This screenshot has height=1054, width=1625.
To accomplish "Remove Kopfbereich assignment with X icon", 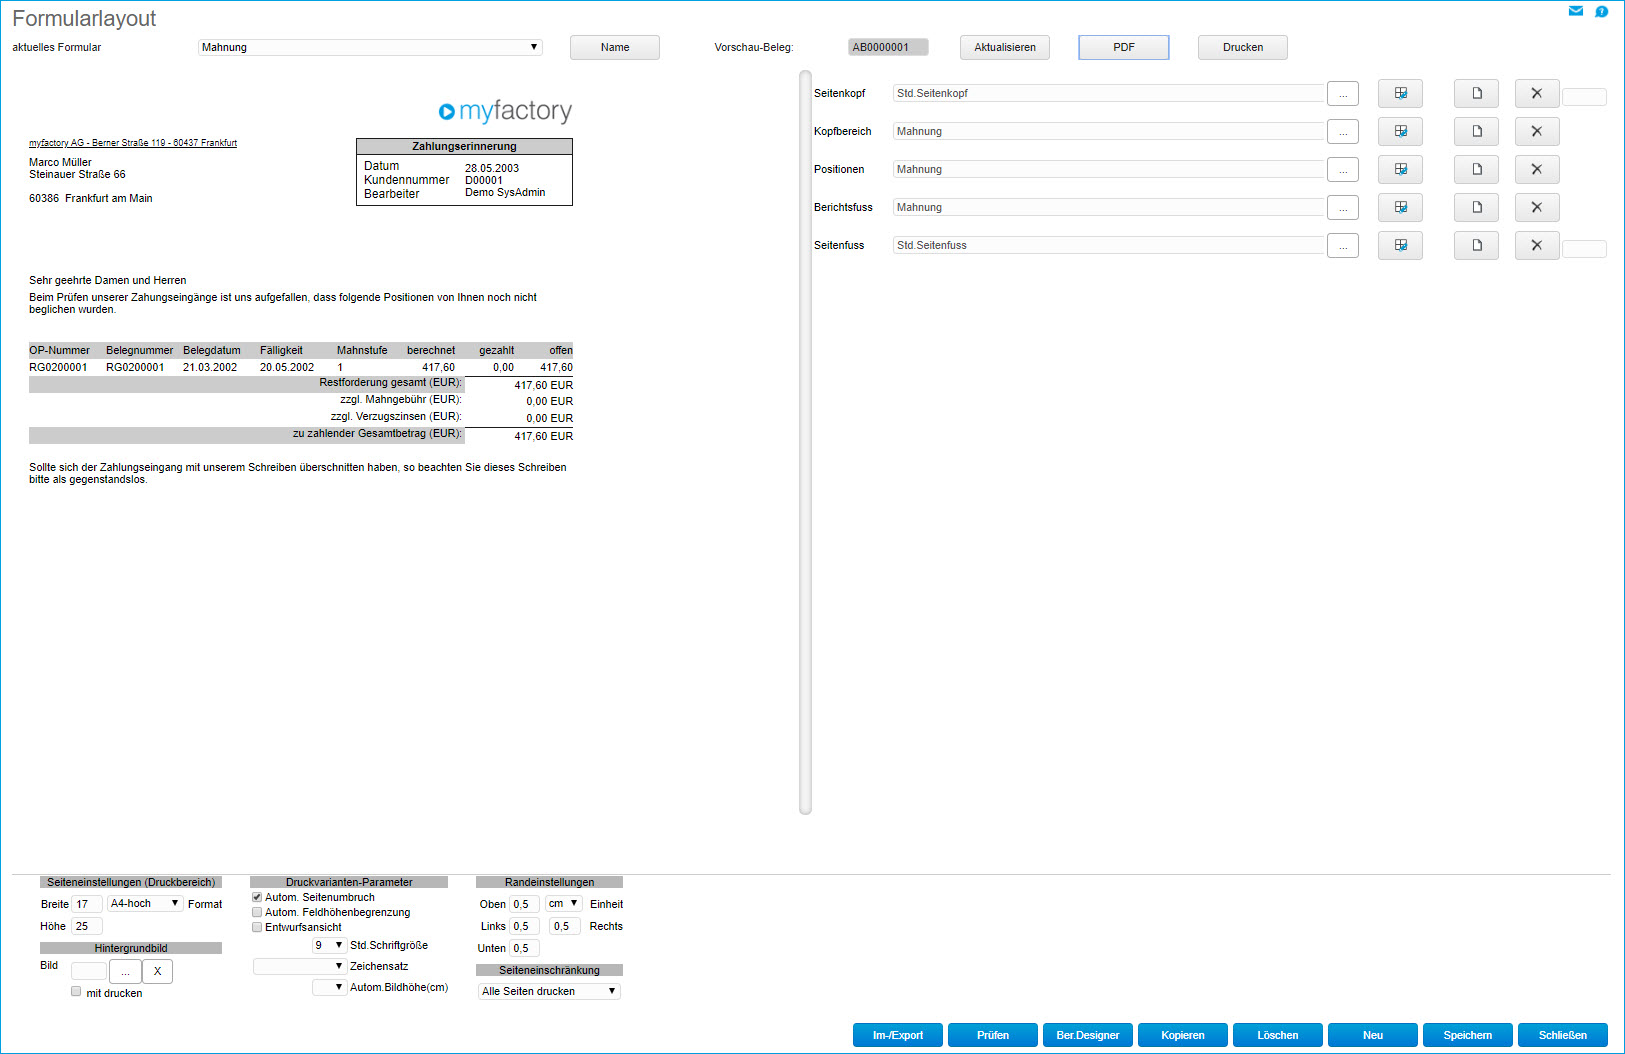I will 1537,131.
